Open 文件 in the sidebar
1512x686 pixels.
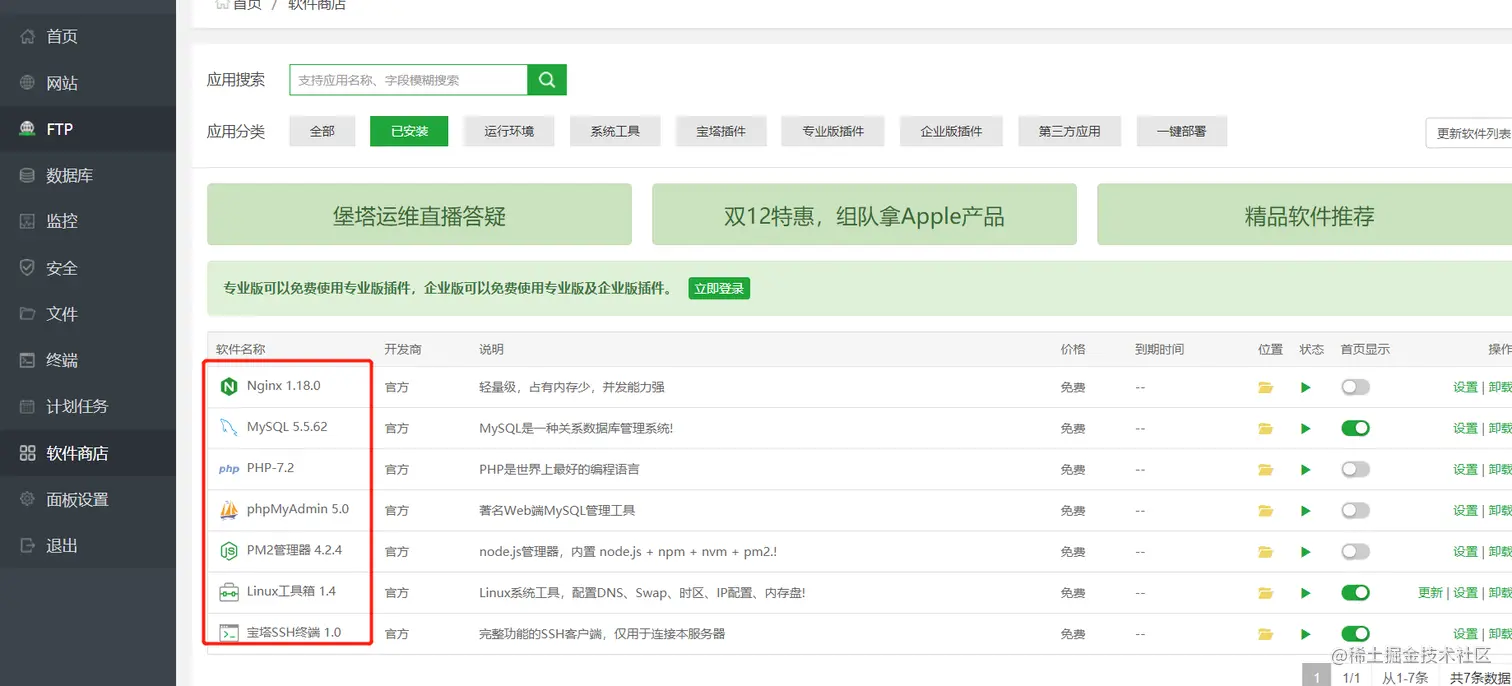(x=88, y=314)
